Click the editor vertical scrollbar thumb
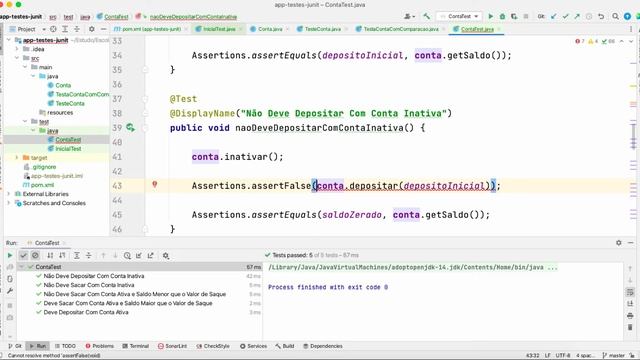Screen dimensions: 640x360 click(633, 136)
